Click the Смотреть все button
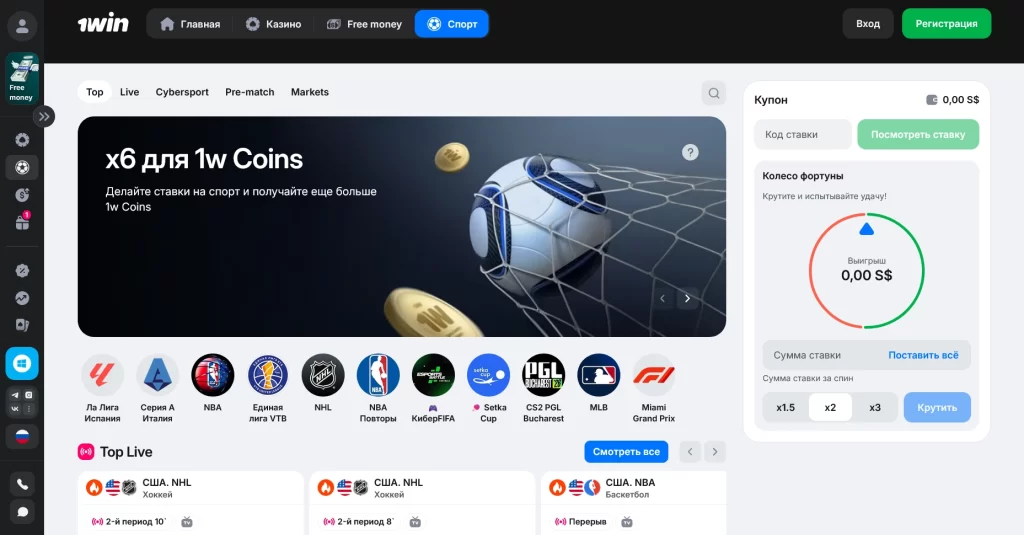1024x535 pixels. coord(626,451)
